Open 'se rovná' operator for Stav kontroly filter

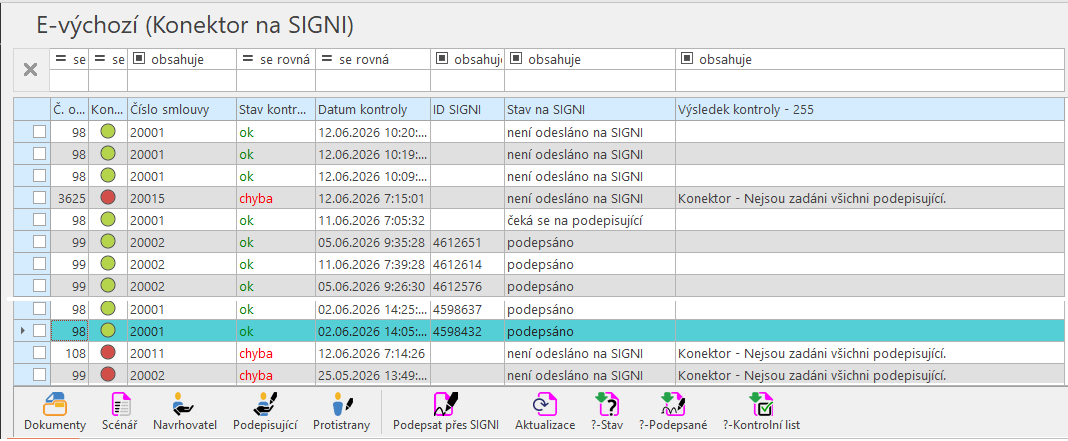click(275, 59)
